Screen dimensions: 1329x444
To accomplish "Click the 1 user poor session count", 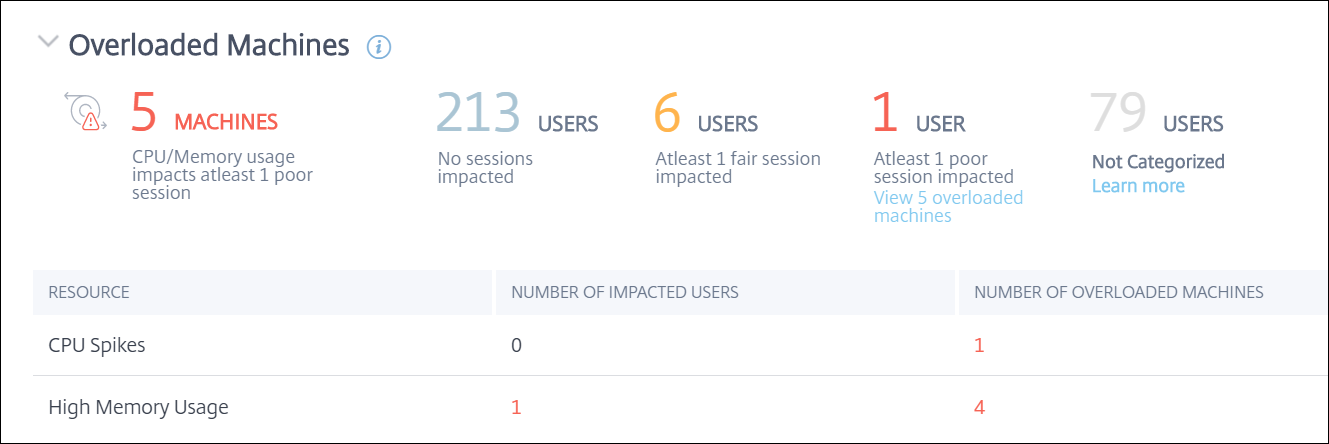I will [x=885, y=113].
